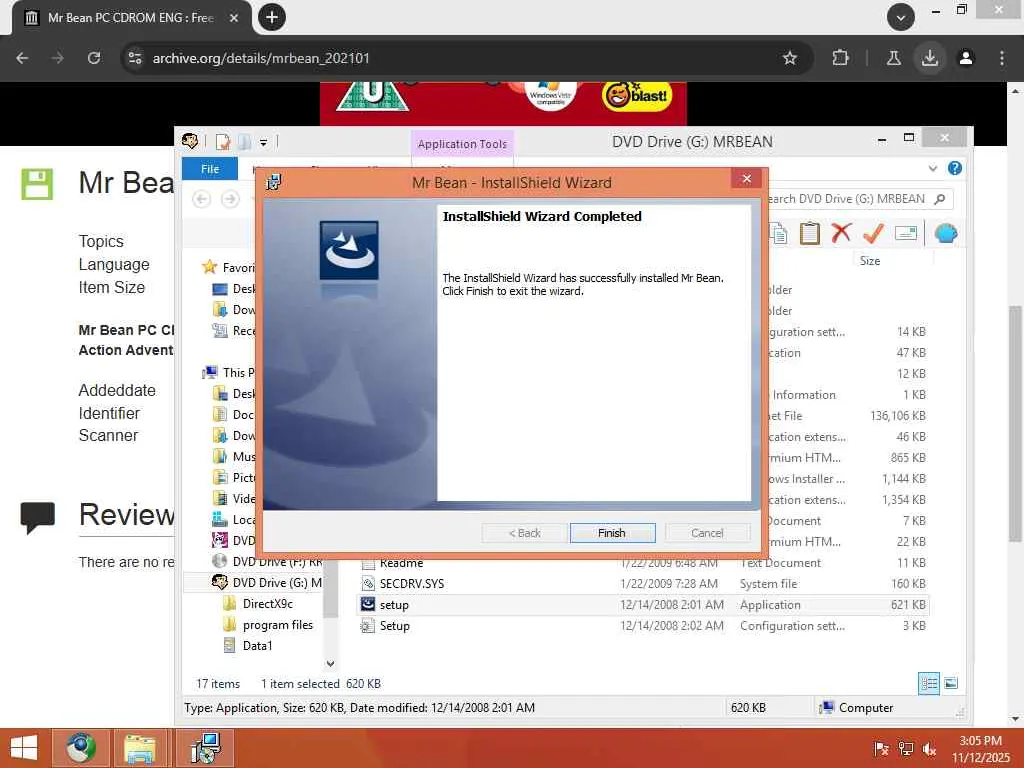1024x768 pixels.
Task: Click the site information icon in address bar
Action: click(x=135, y=58)
